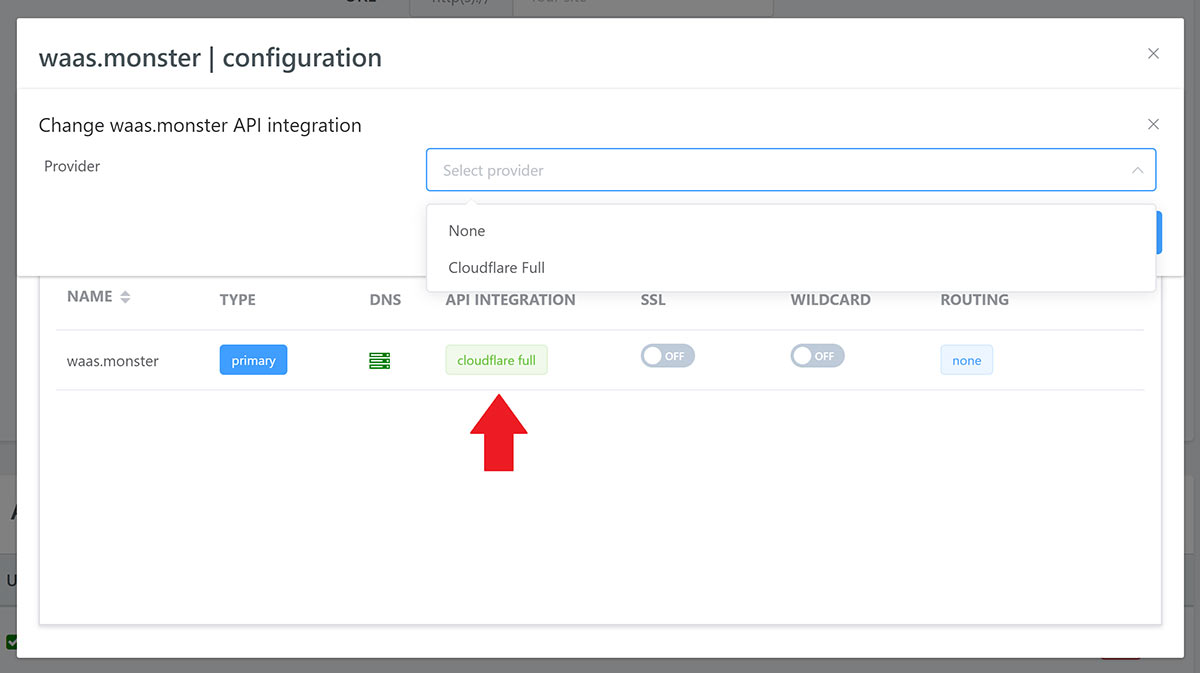Click the WILDCARD column header
Image resolution: width=1200 pixels, height=673 pixels.
click(830, 300)
